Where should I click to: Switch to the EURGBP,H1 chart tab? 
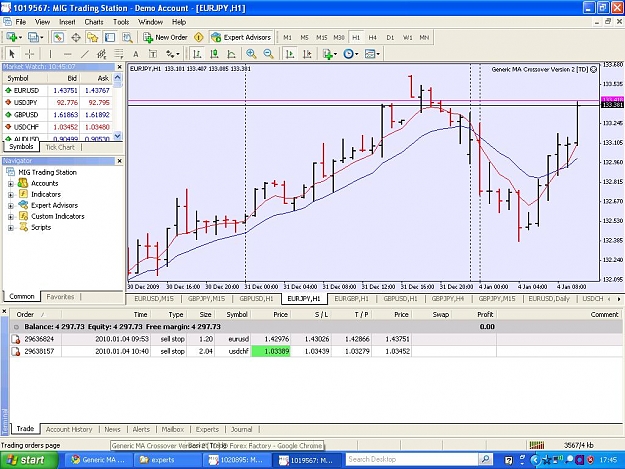[x=351, y=298]
